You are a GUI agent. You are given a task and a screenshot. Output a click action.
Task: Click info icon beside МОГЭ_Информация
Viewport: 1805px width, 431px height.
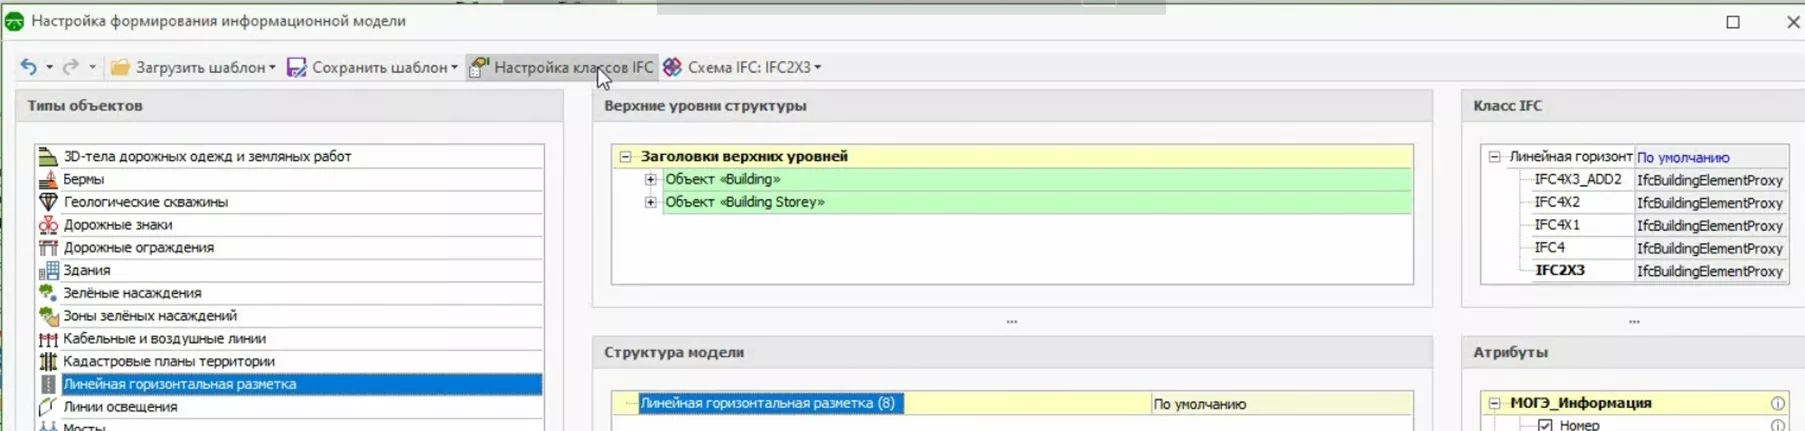click(1777, 403)
